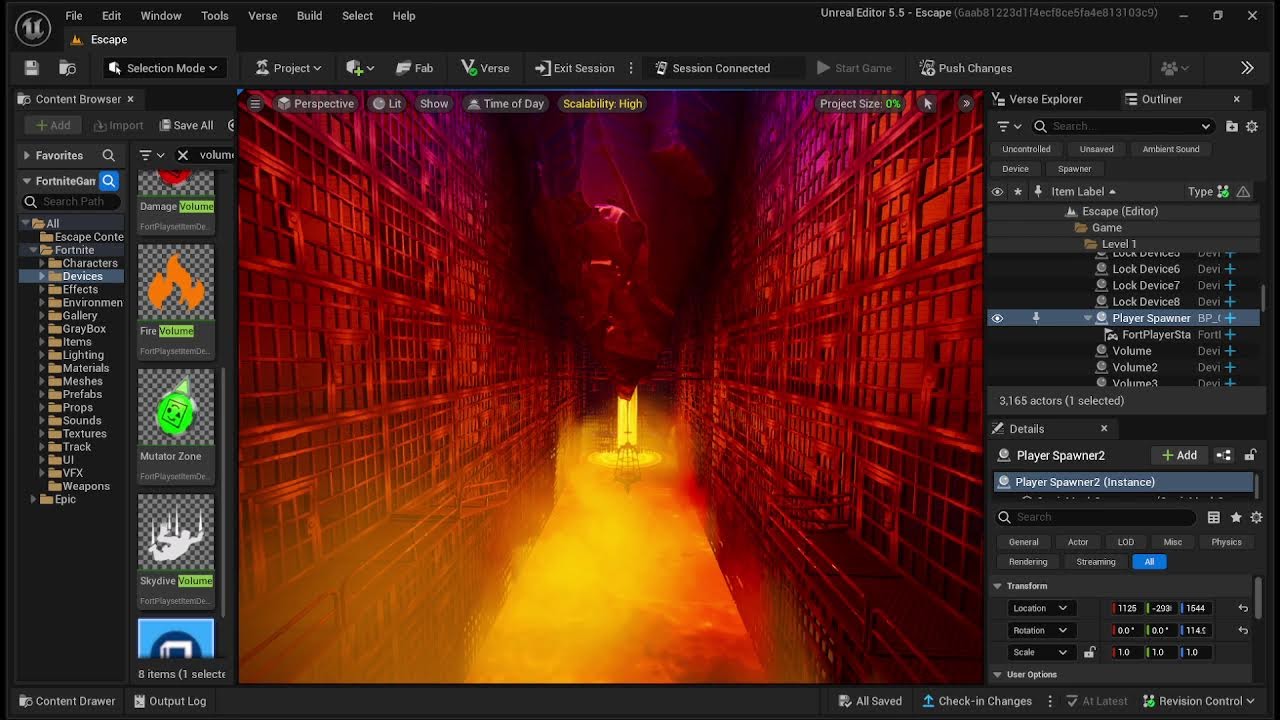Click the Unreal Engine logo icon
1280x720 pixels.
32,28
